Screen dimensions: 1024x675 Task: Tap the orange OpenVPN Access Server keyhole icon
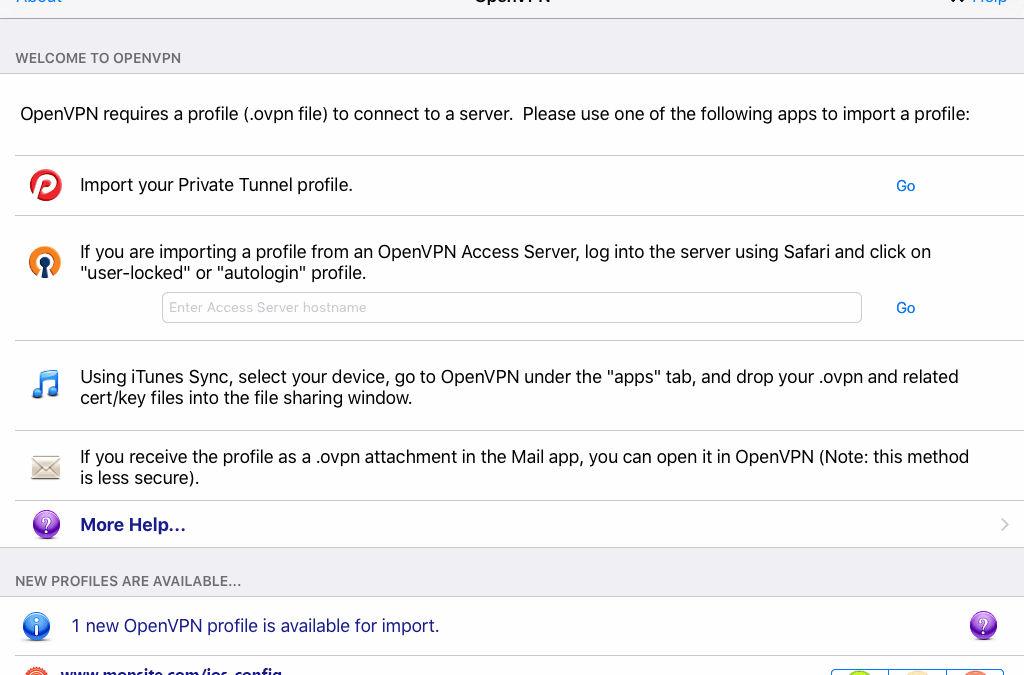tap(45, 262)
